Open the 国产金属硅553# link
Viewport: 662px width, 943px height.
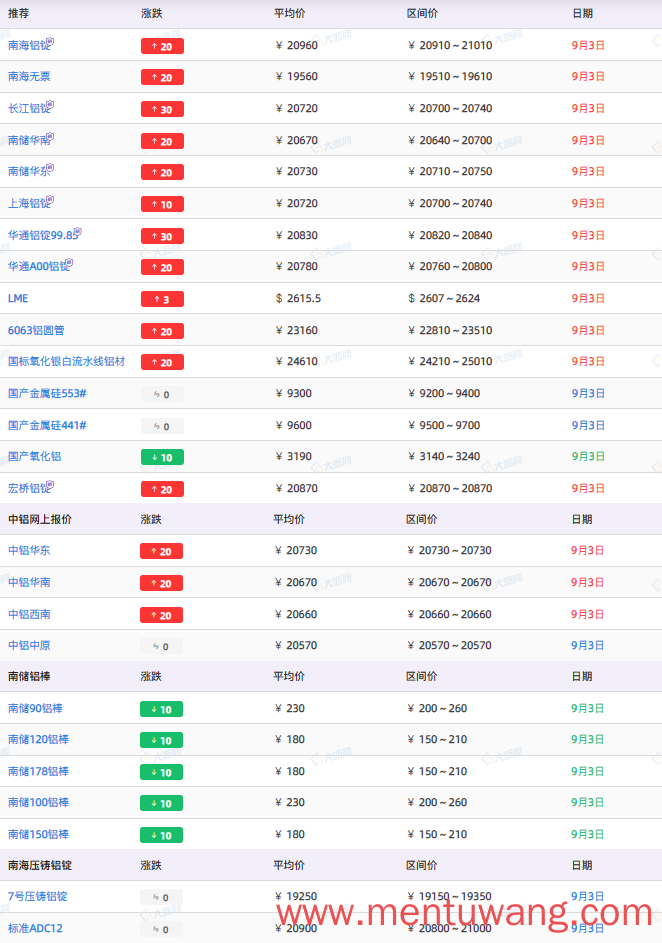(x=47, y=393)
